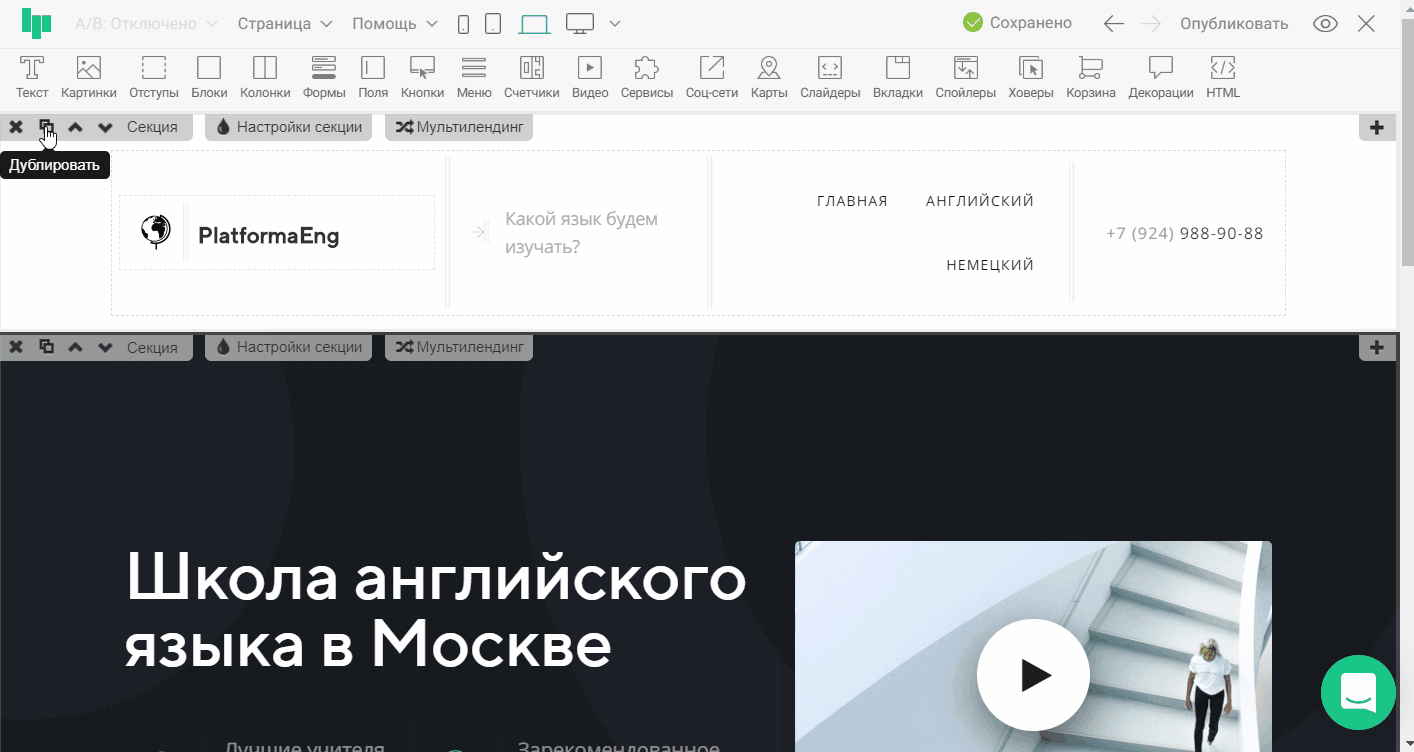Open the Карты maps tool
This screenshot has height=752, width=1414.
click(x=768, y=77)
